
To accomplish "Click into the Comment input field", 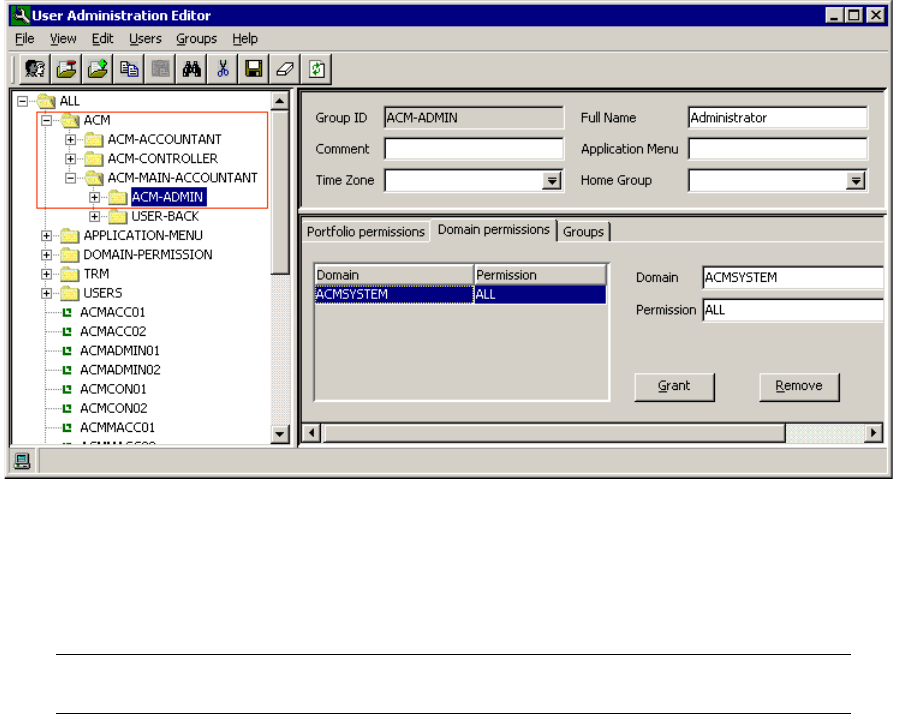I will (x=474, y=149).
